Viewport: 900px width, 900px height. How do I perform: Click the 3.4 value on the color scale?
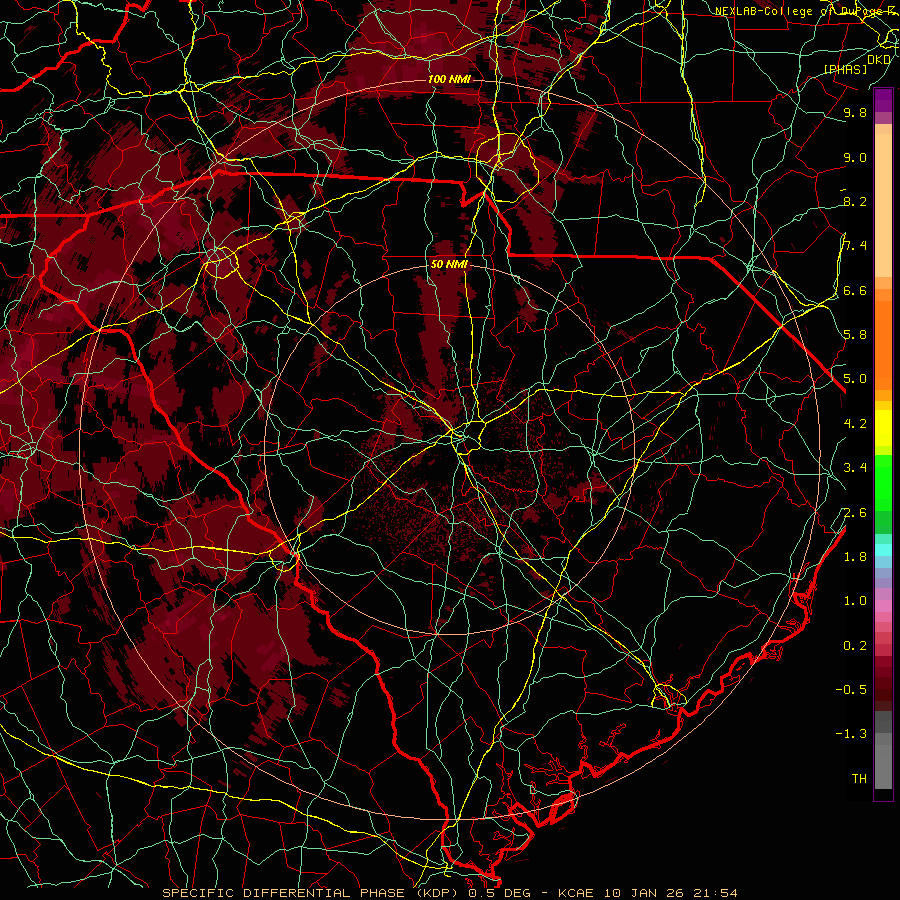(855, 468)
